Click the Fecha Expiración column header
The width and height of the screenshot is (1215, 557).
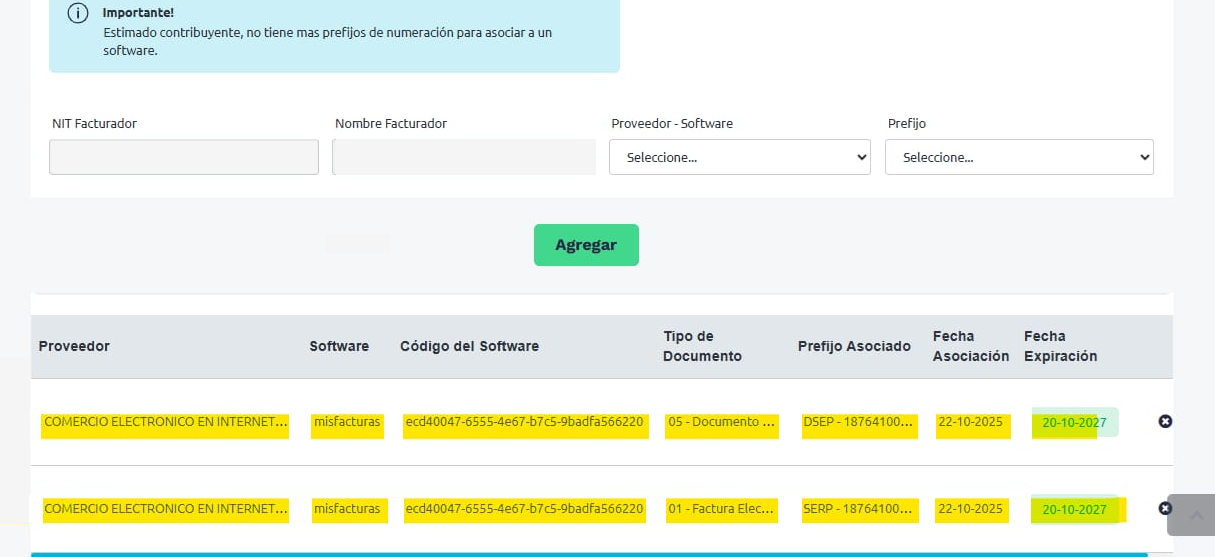click(x=1060, y=346)
